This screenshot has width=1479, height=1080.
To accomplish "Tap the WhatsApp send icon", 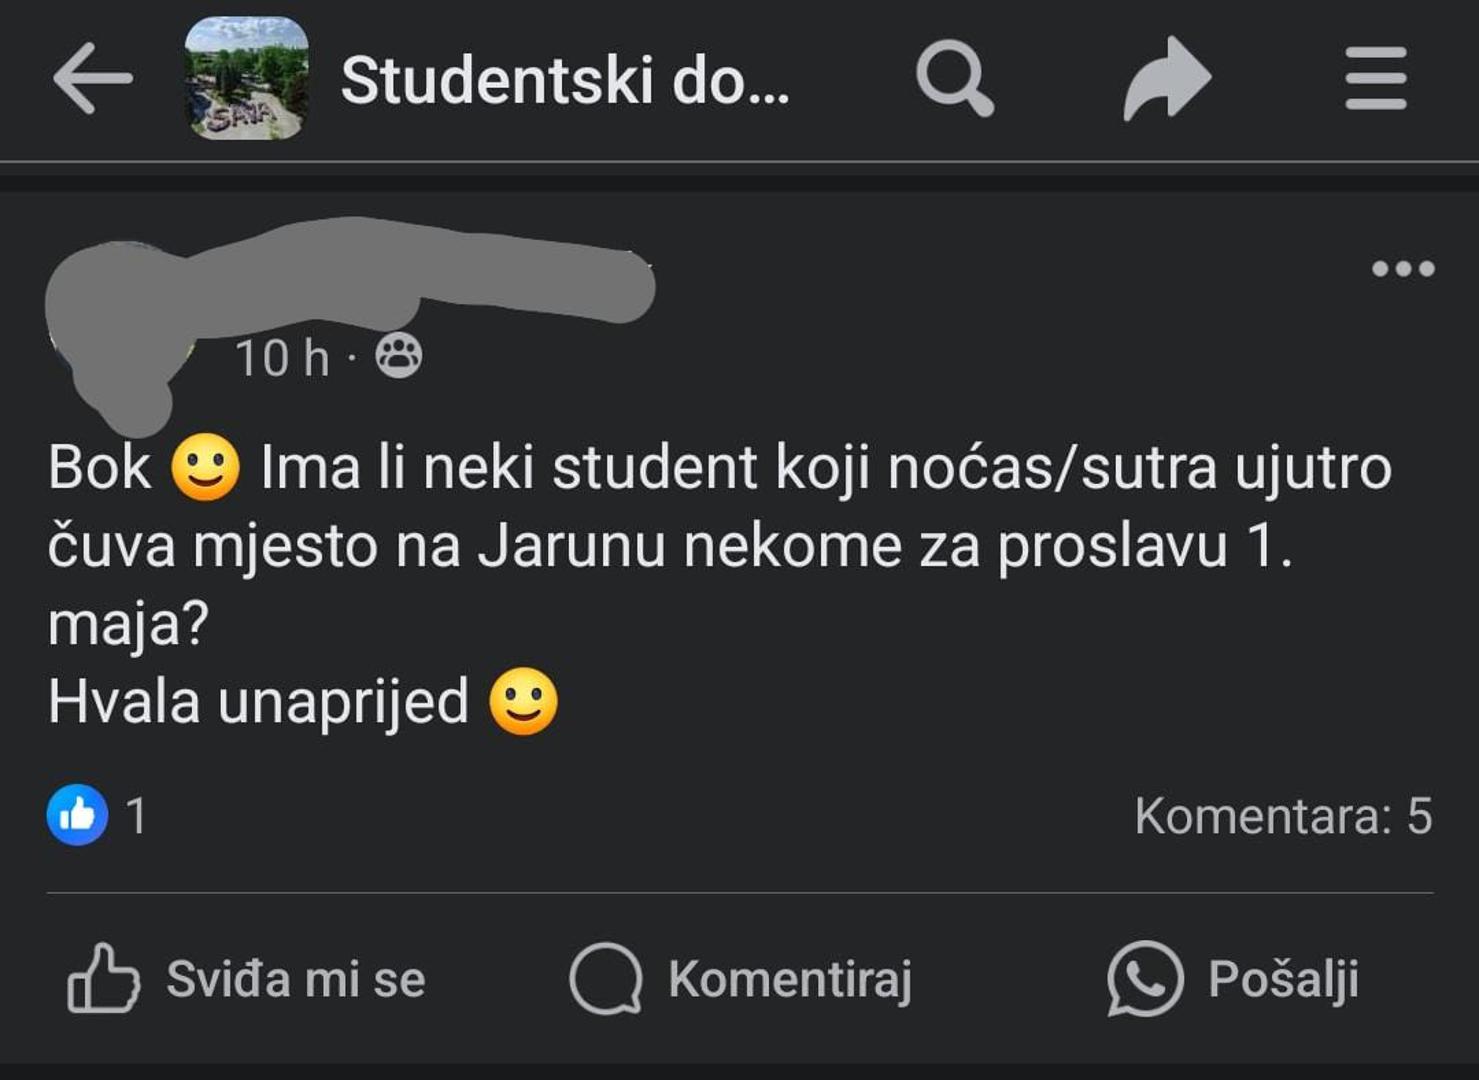I will 1144,978.
